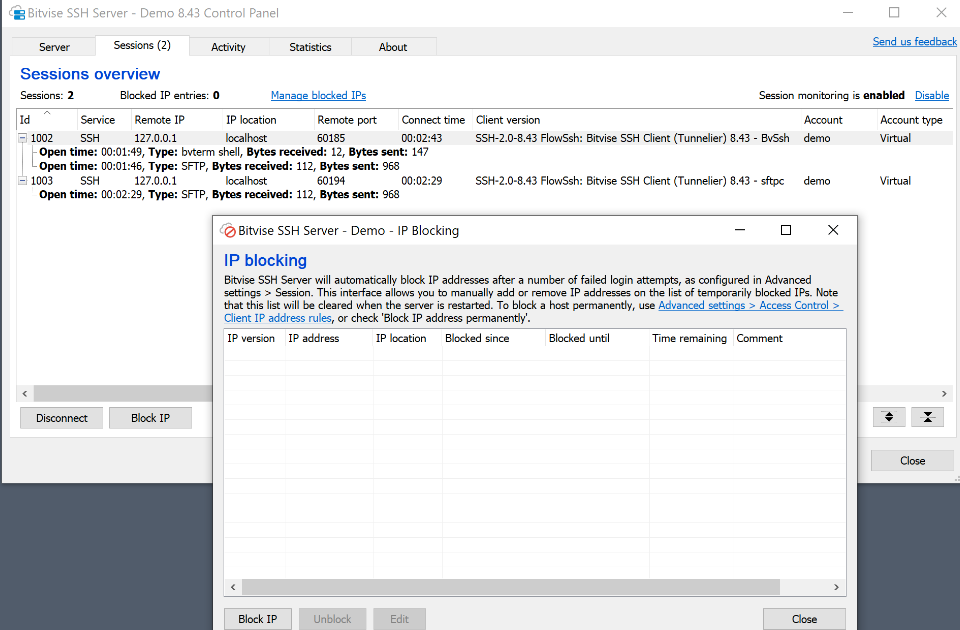Click the IP Blocking dialog title icon
The height and width of the screenshot is (630, 960).
tap(228, 231)
